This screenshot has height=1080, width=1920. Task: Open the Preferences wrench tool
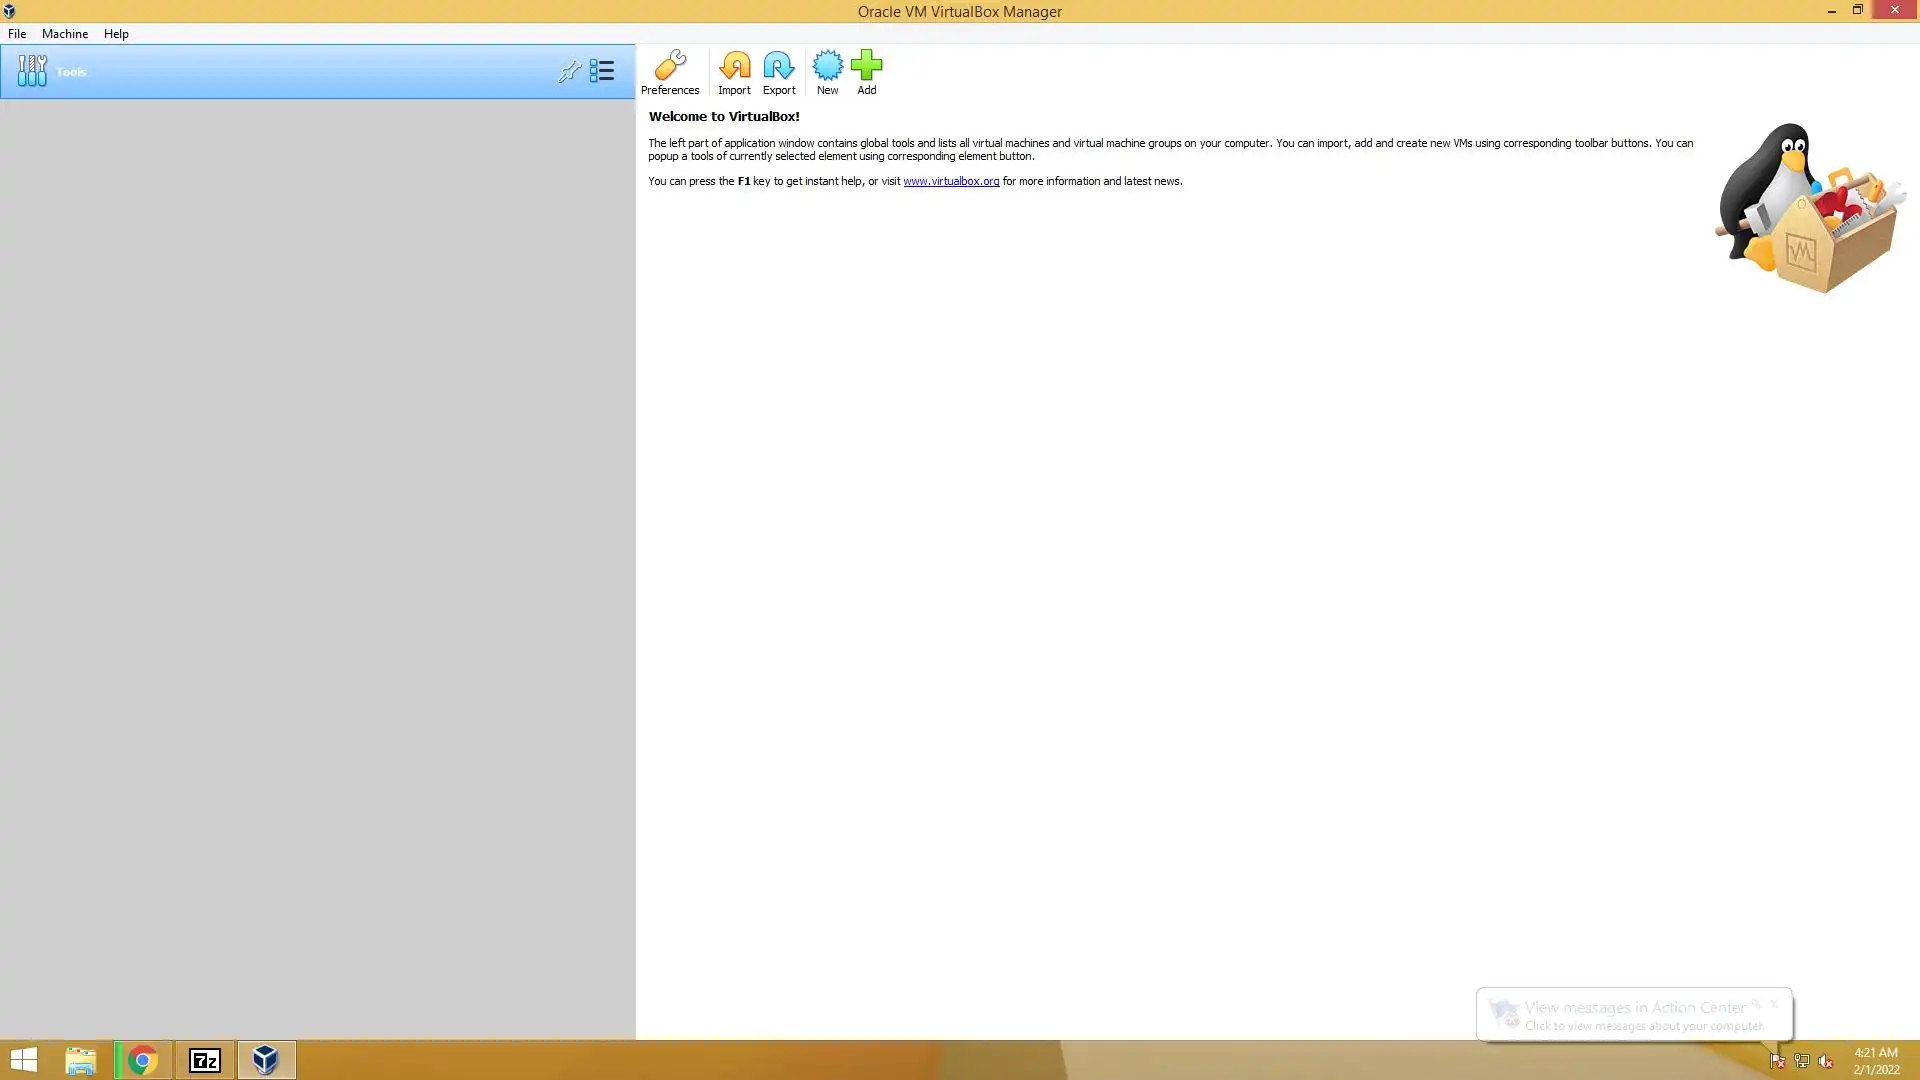pyautogui.click(x=669, y=71)
